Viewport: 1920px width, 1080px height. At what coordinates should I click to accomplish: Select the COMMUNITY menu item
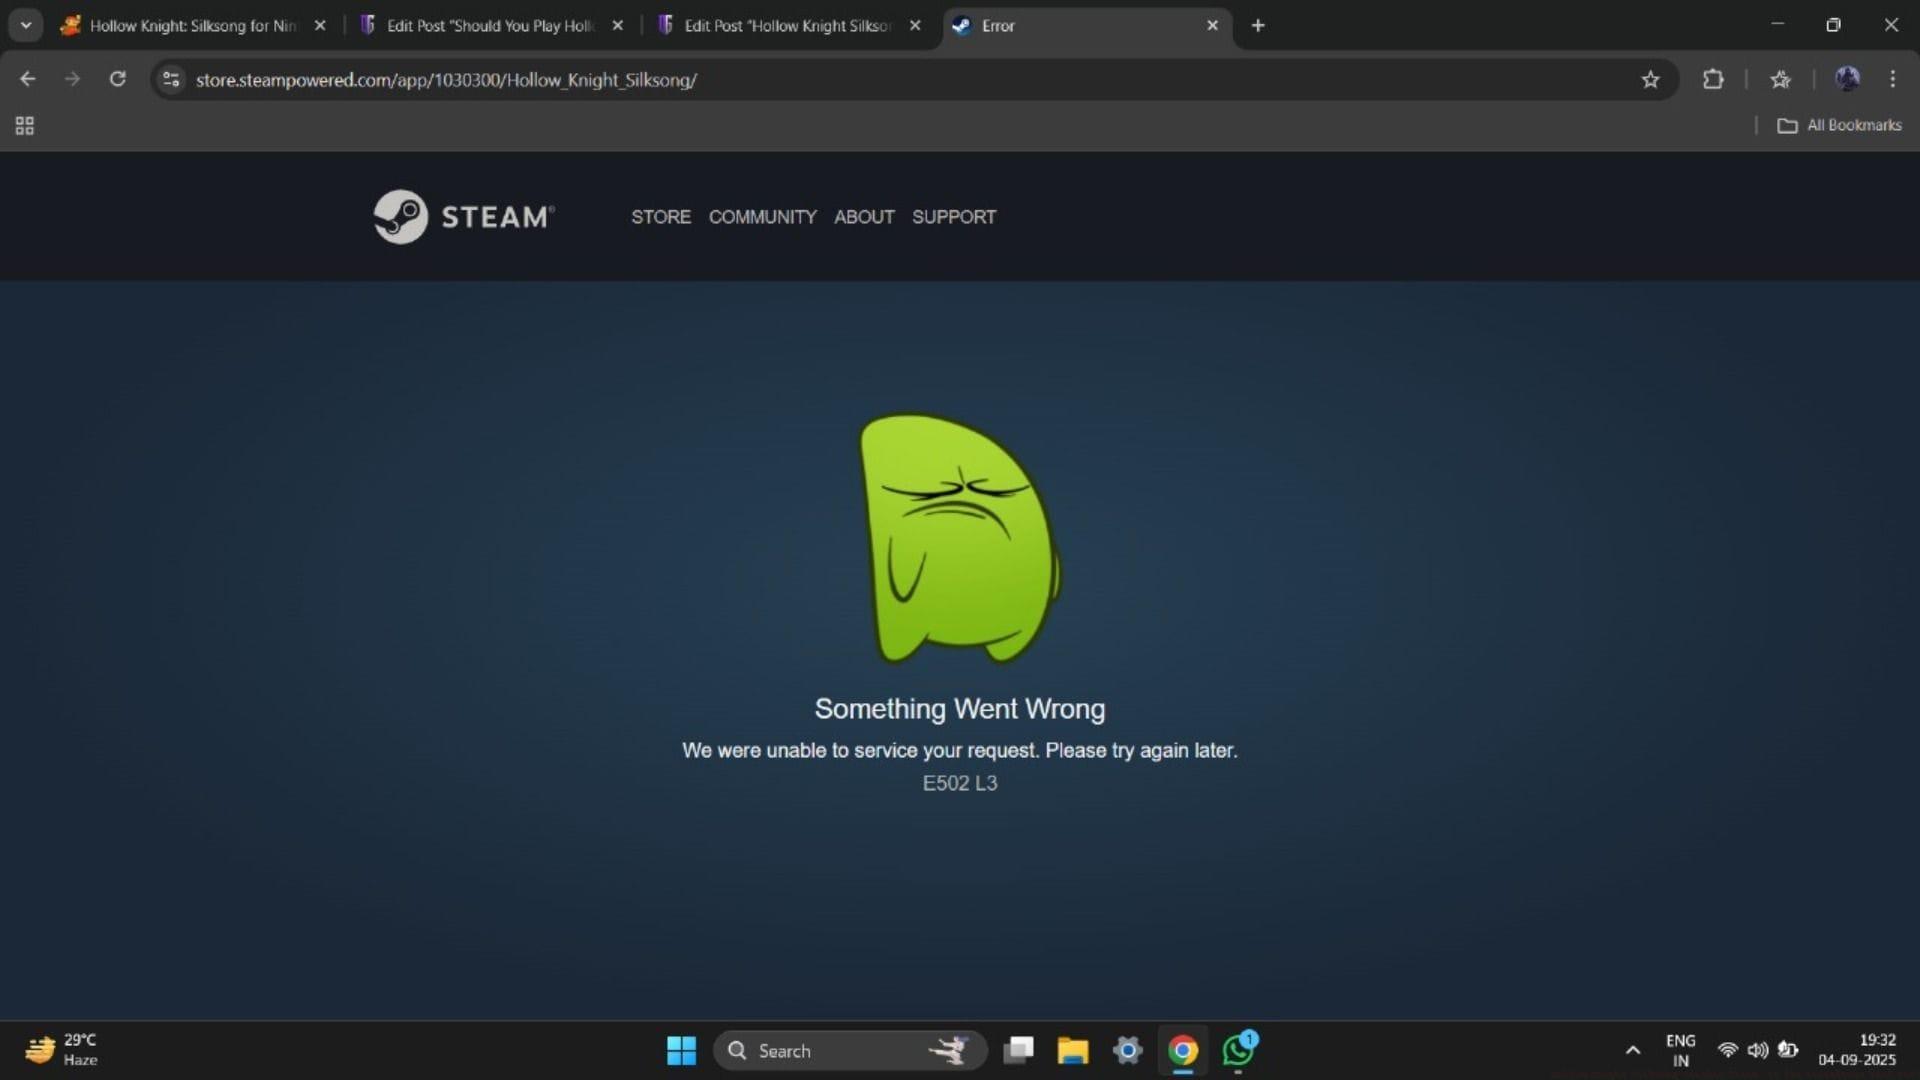[x=762, y=216]
